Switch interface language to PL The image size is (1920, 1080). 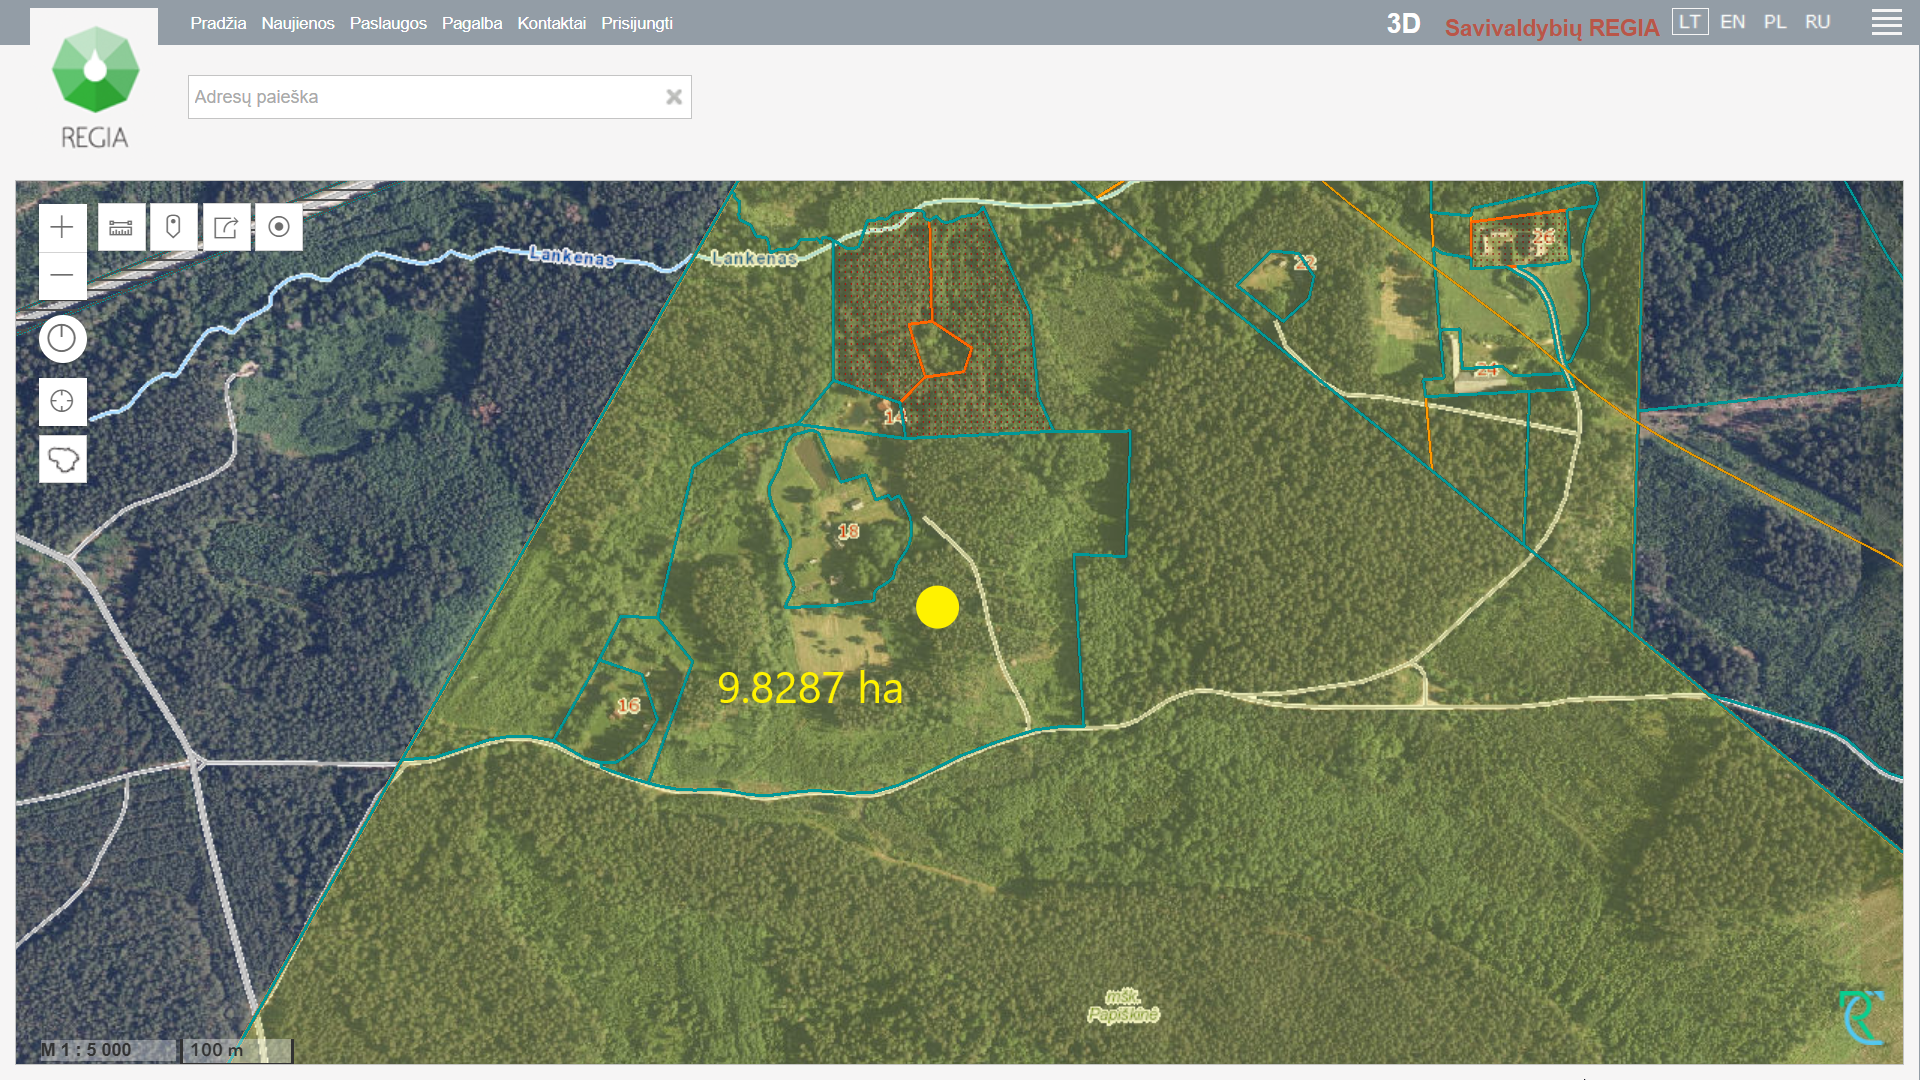point(1775,22)
